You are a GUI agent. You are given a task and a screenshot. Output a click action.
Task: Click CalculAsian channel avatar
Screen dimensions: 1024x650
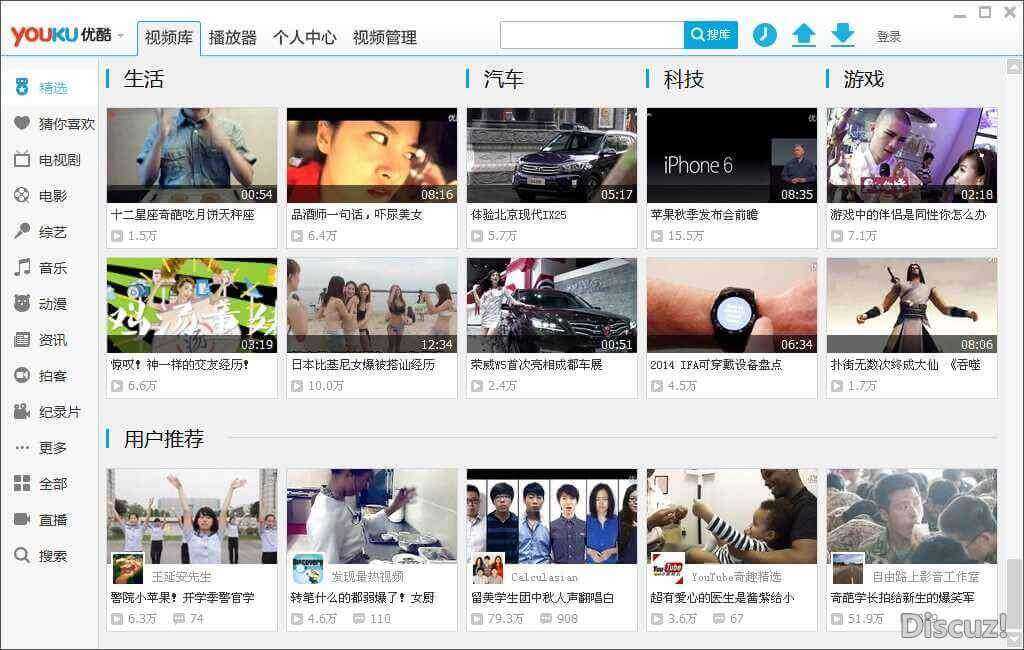[488, 568]
